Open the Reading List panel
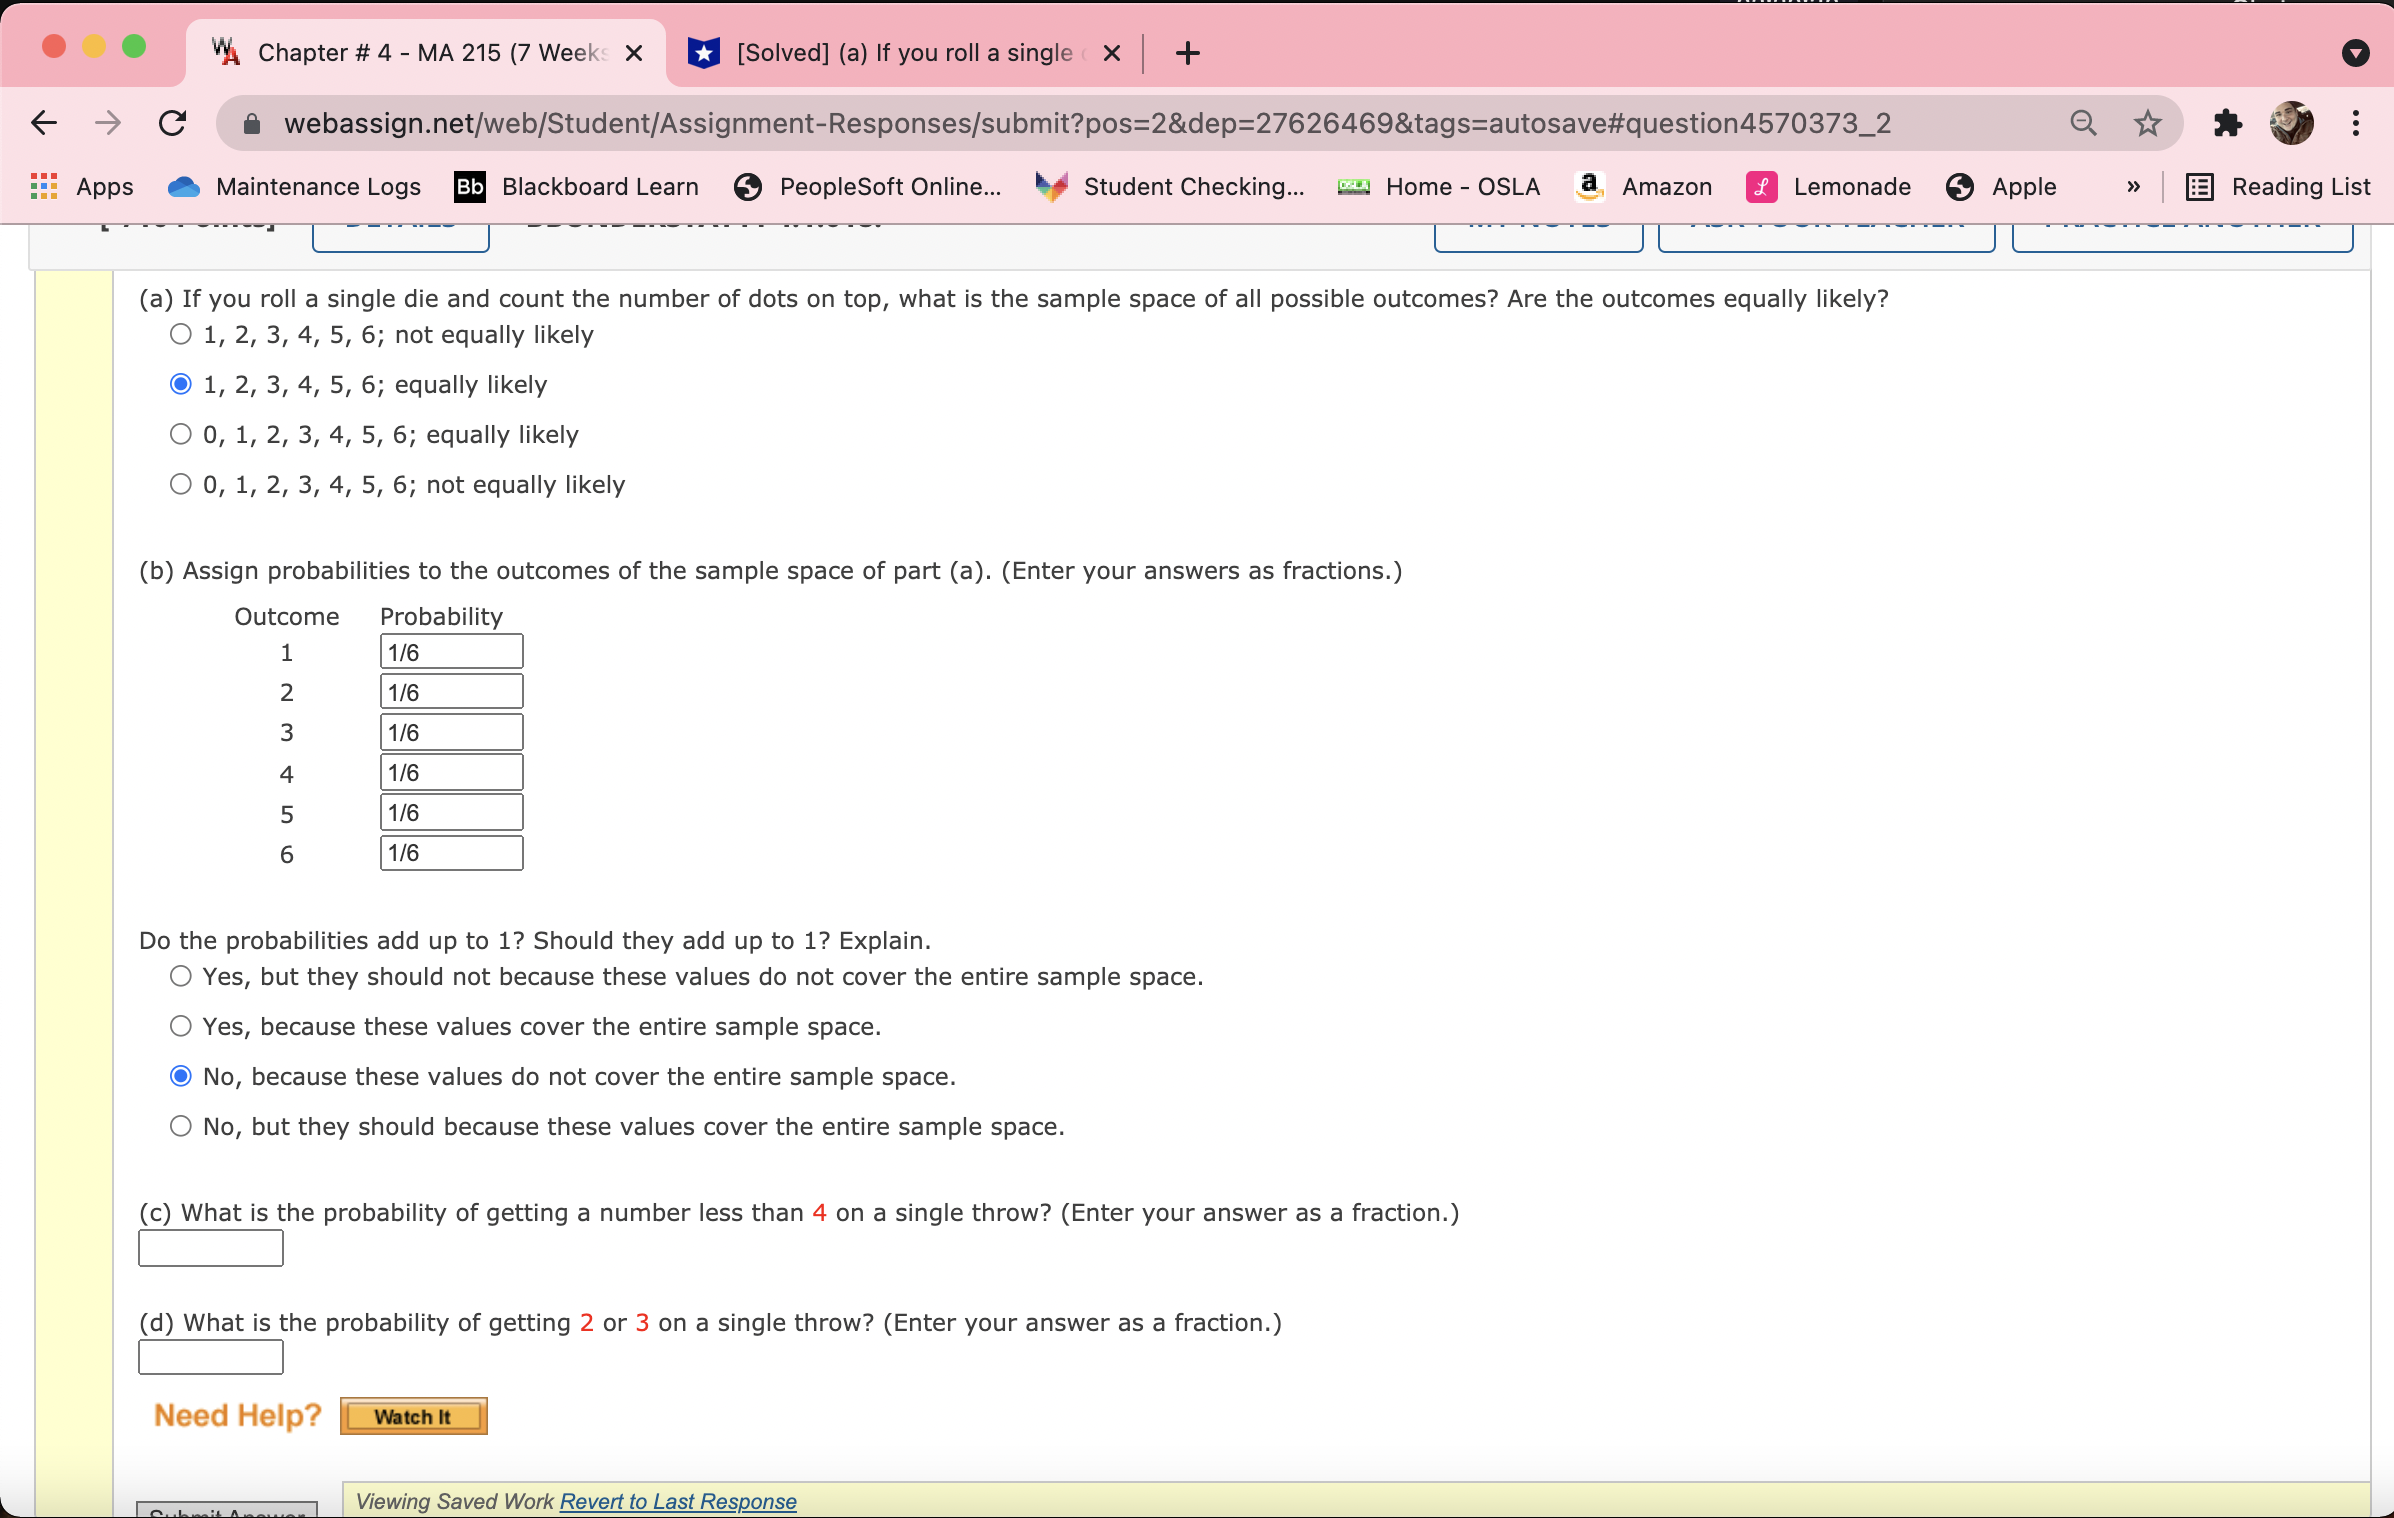2394x1518 pixels. (x=2278, y=187)
